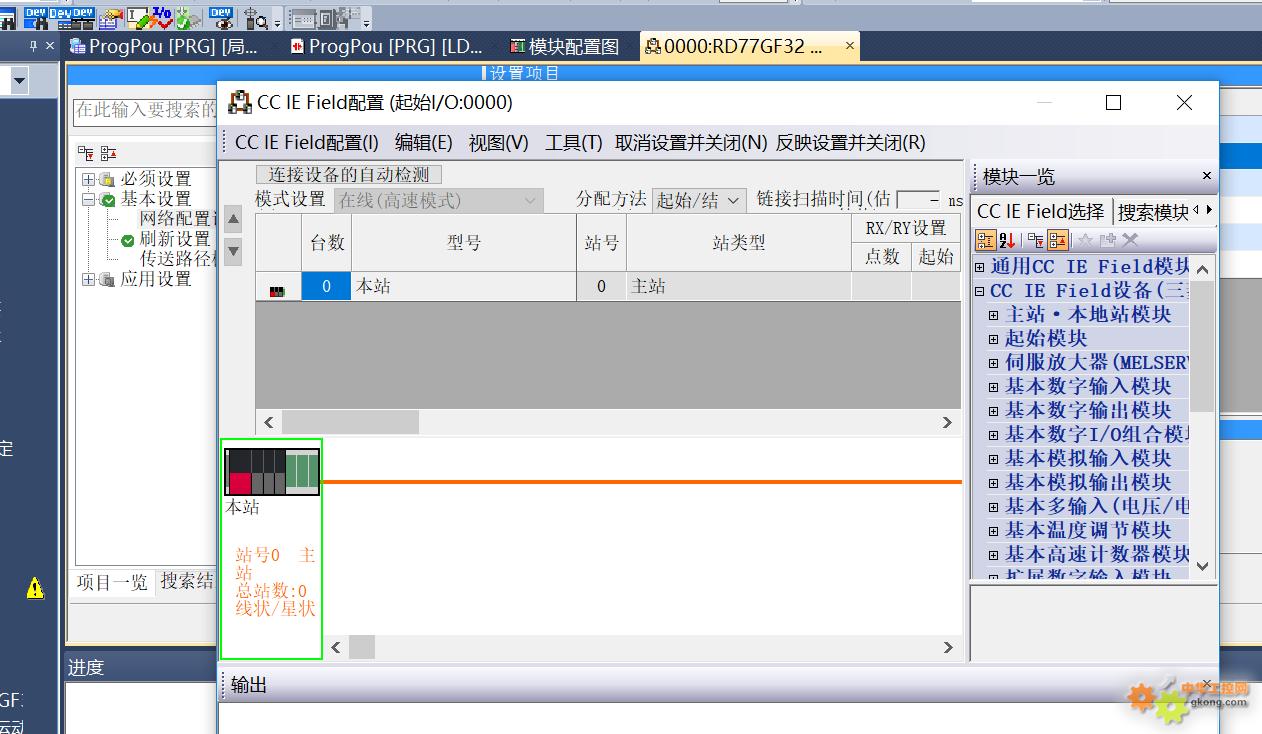
Task: Open the combo box arrow in the left panel
Action: pos(19,81)
